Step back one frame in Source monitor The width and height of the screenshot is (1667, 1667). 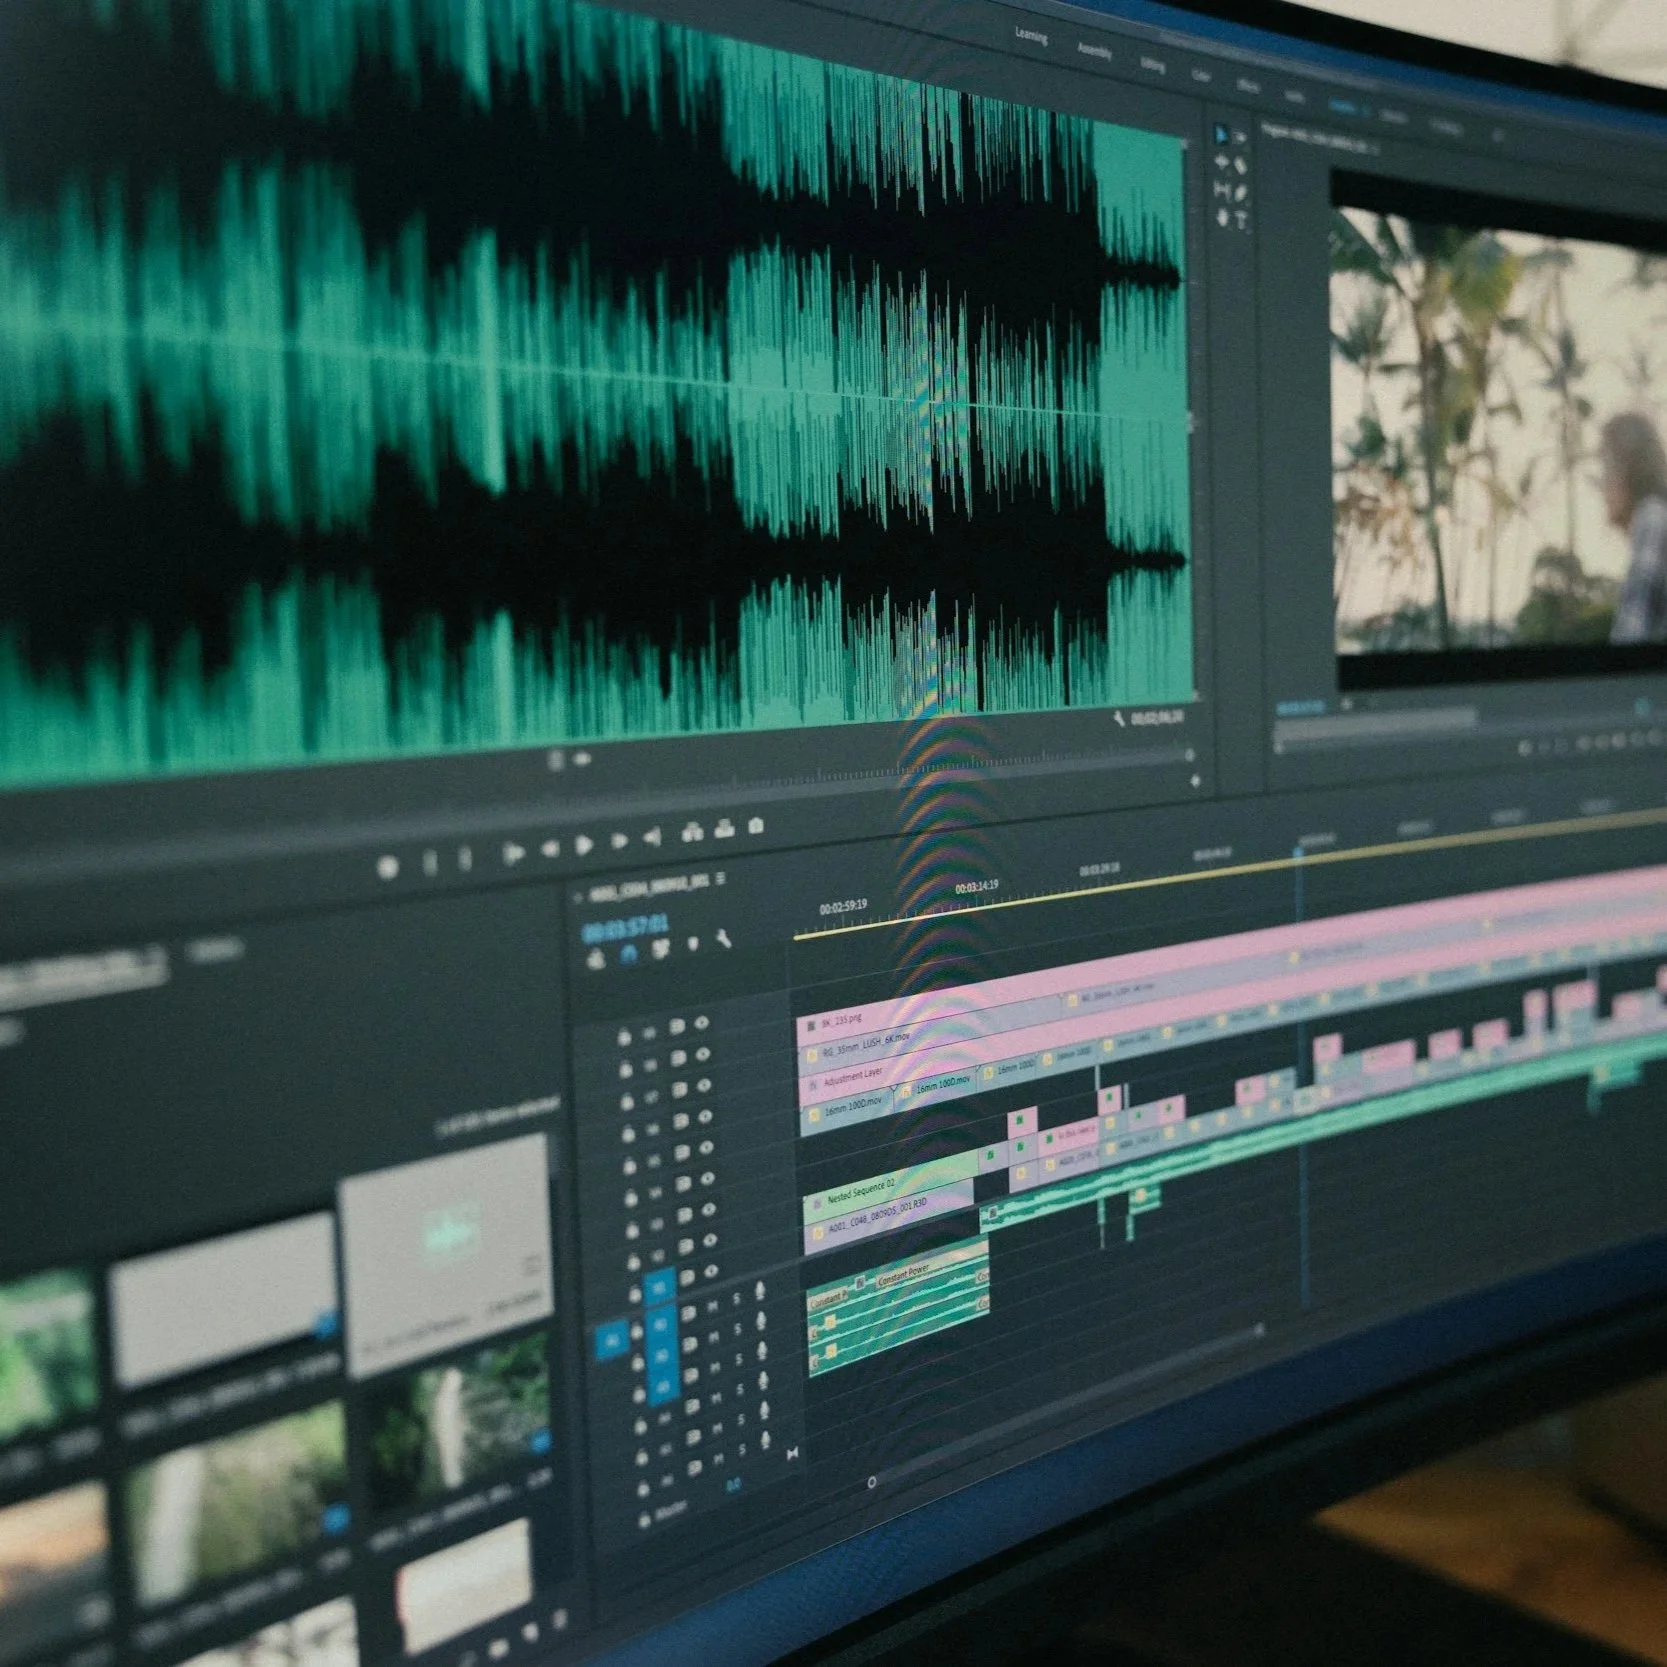pos(550,848)
